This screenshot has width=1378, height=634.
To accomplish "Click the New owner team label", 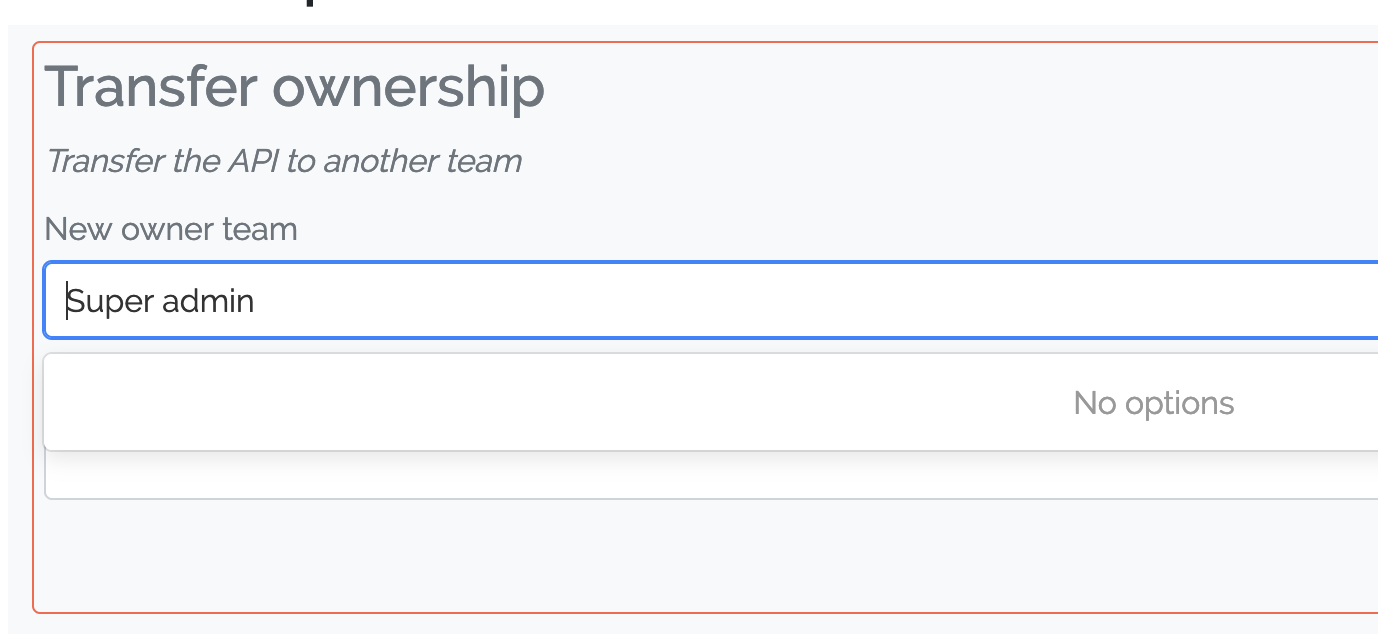I will (x=171, y=229).
